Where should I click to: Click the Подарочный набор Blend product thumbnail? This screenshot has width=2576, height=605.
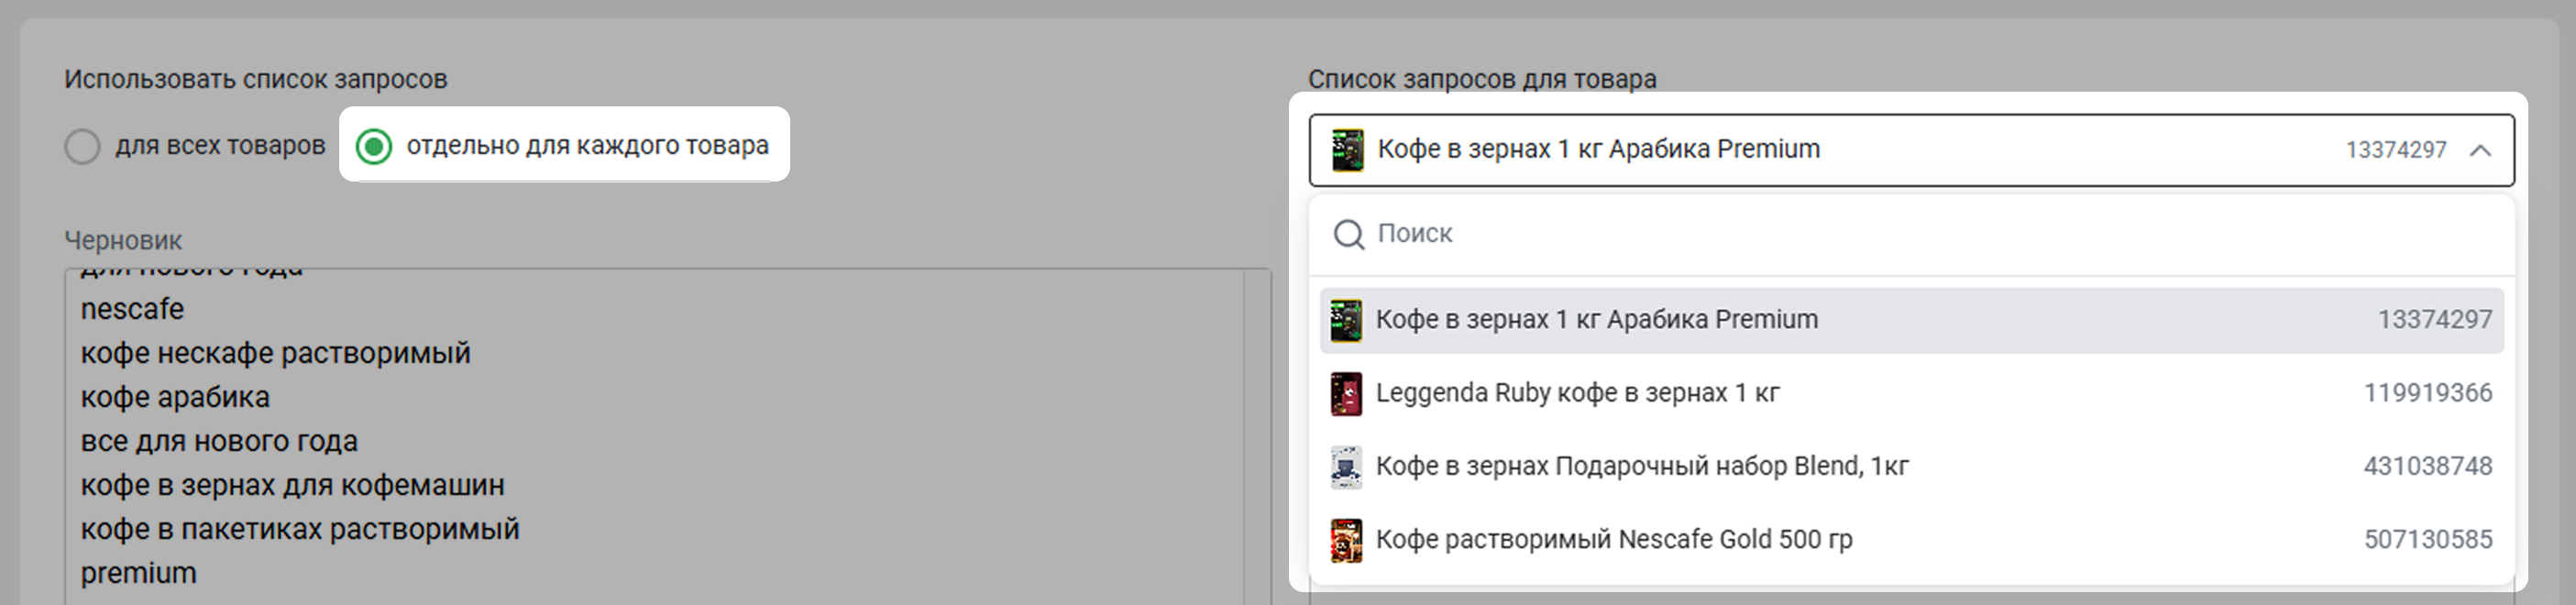point(1346,467)
